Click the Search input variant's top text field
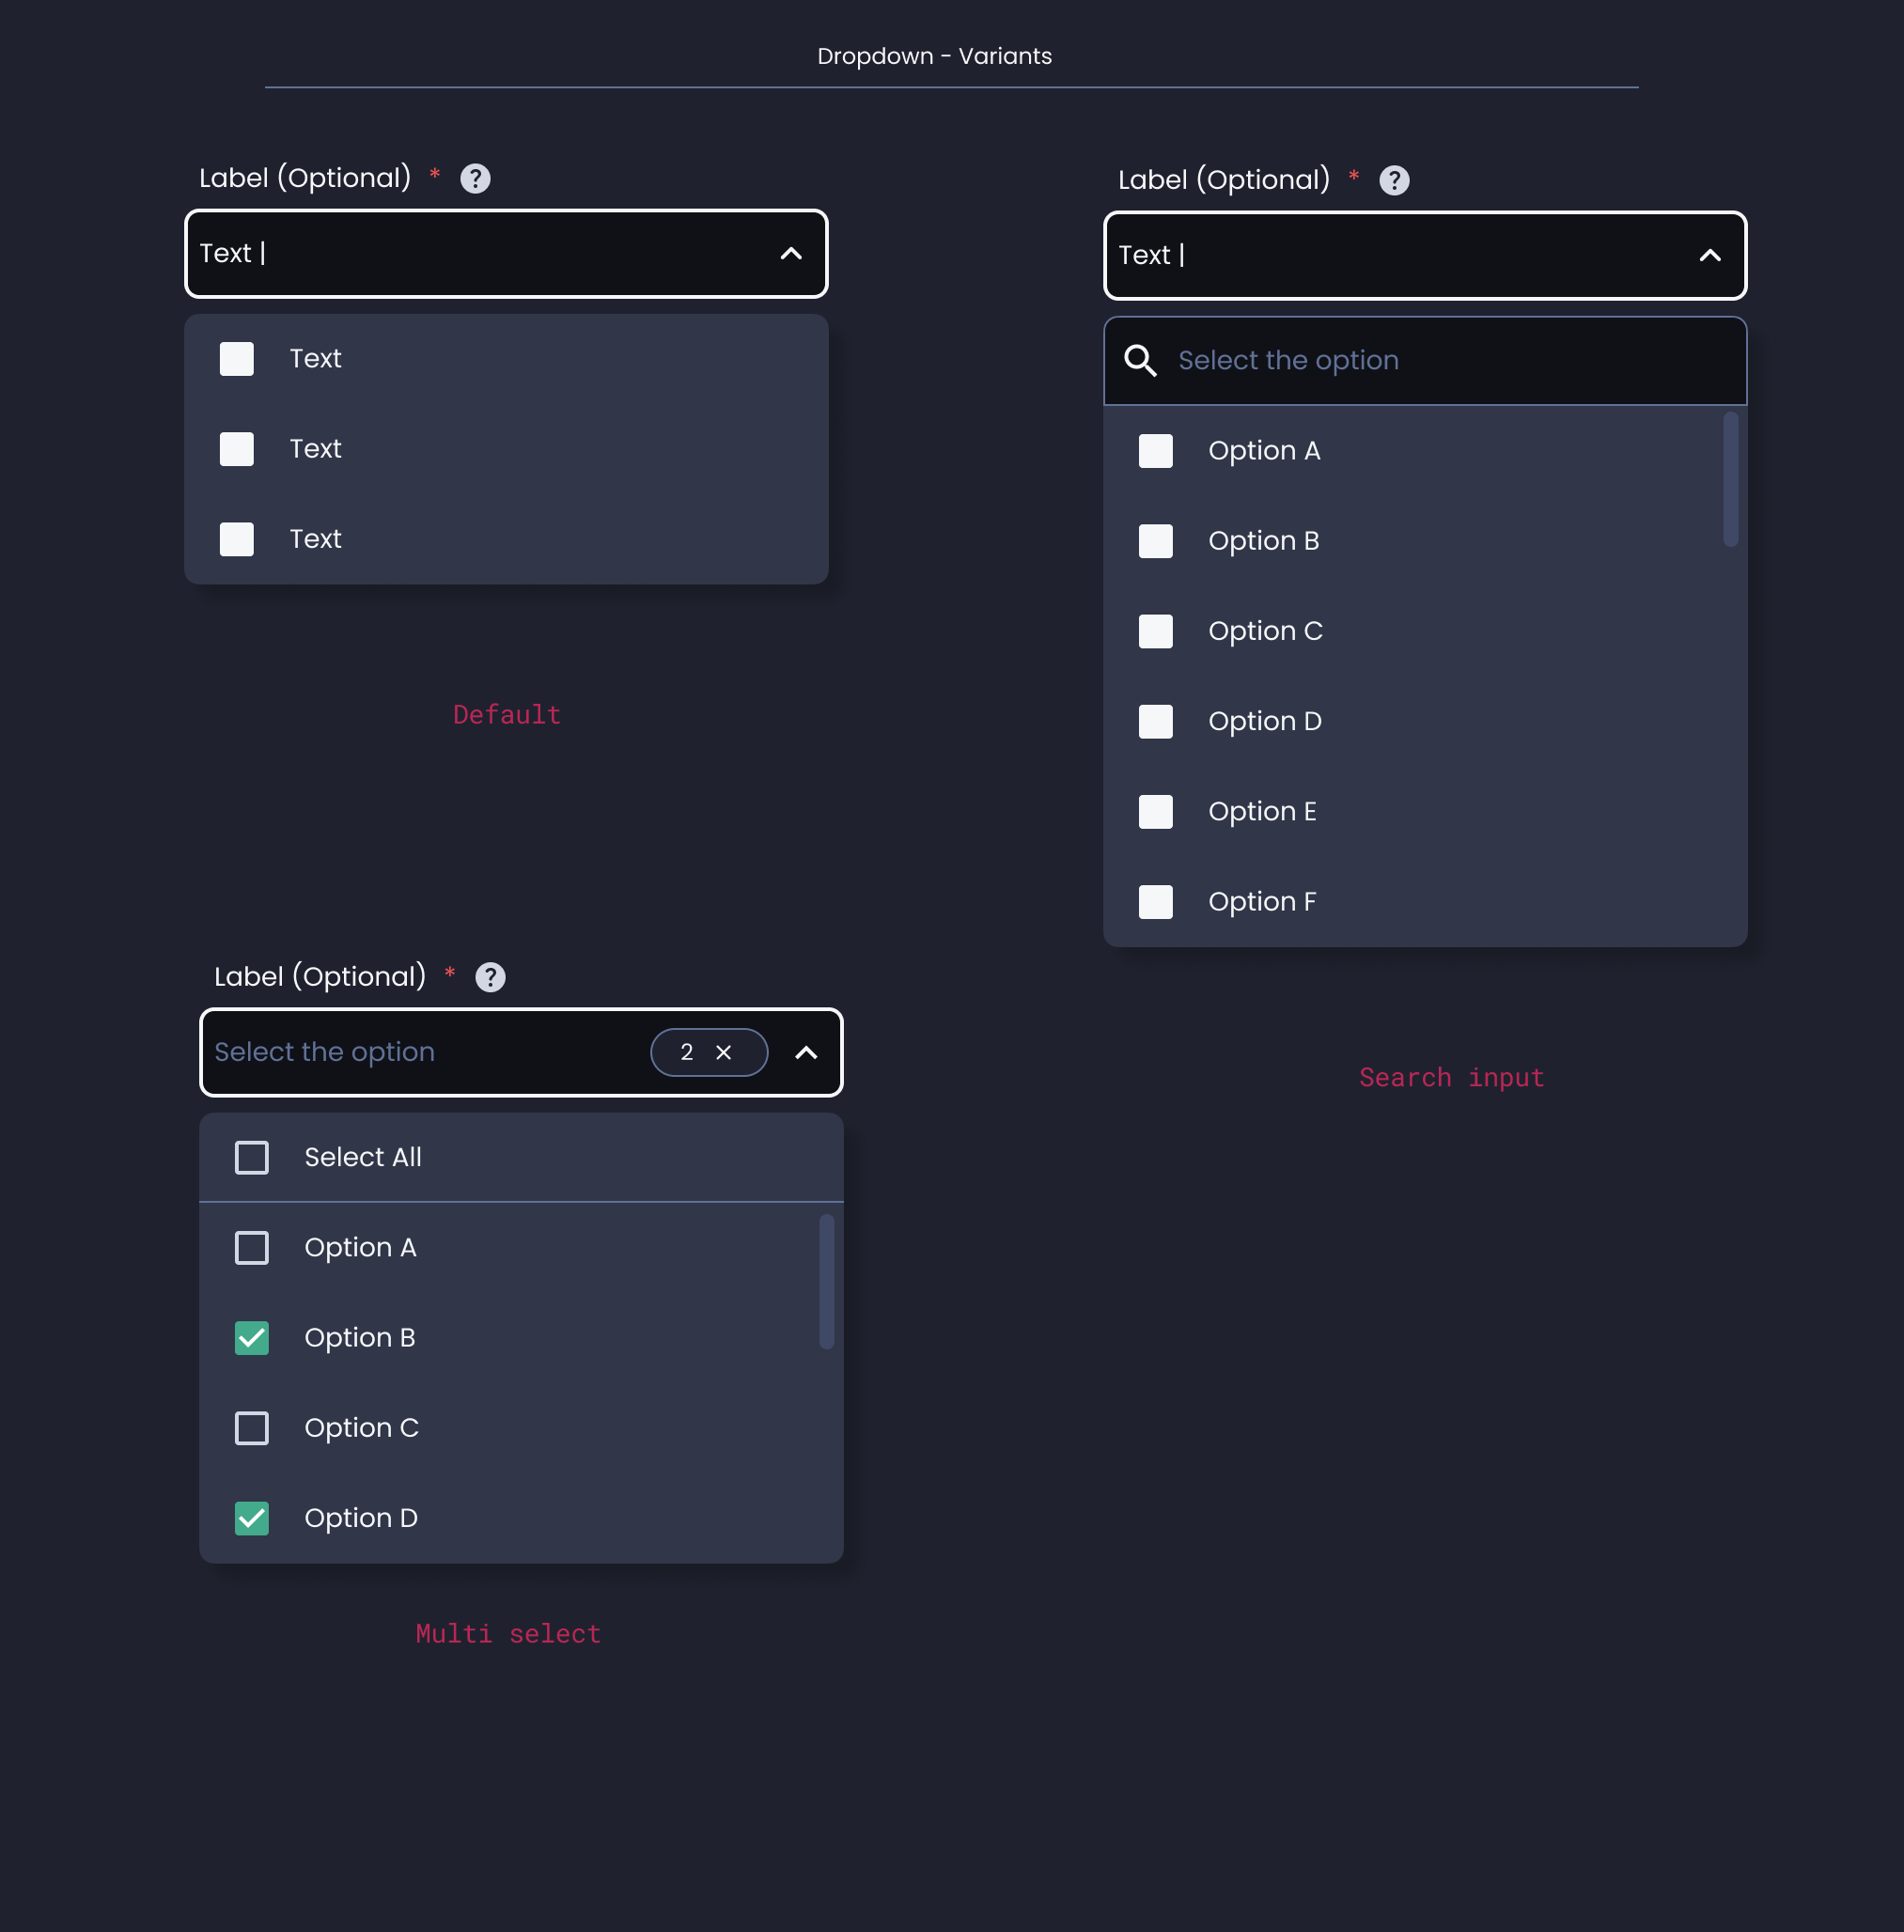1904x1932 pixels. pyautogui.click(x=1425, y=256)
